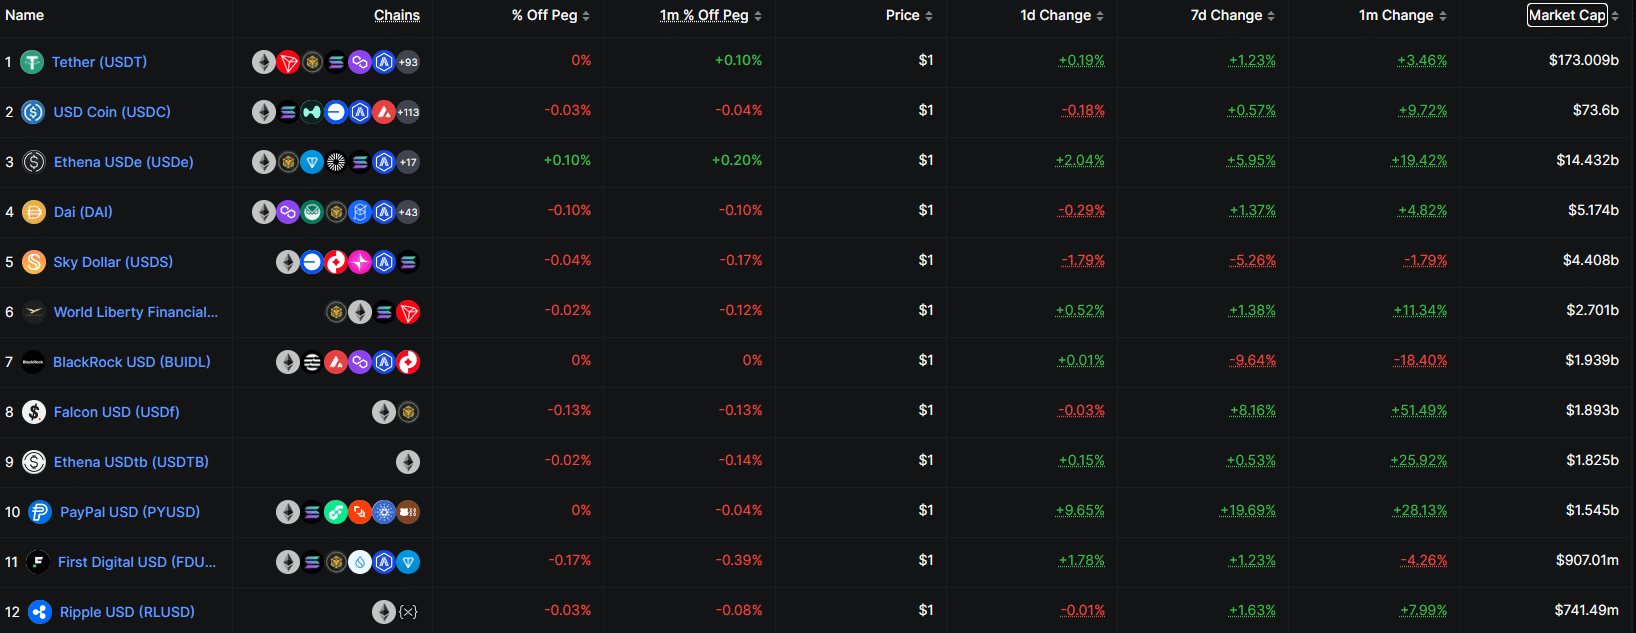Expand the +113 chains badge for USD Coin
Screen dimensions: 1636x633
(408, 112)
